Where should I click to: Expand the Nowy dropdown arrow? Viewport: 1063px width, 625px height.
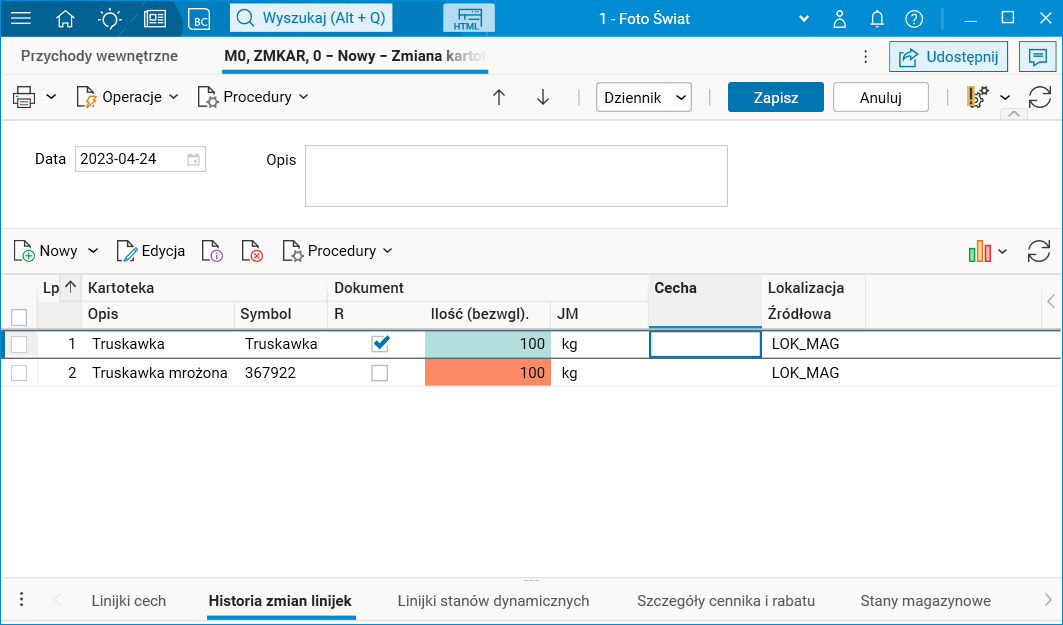point(93,251)
